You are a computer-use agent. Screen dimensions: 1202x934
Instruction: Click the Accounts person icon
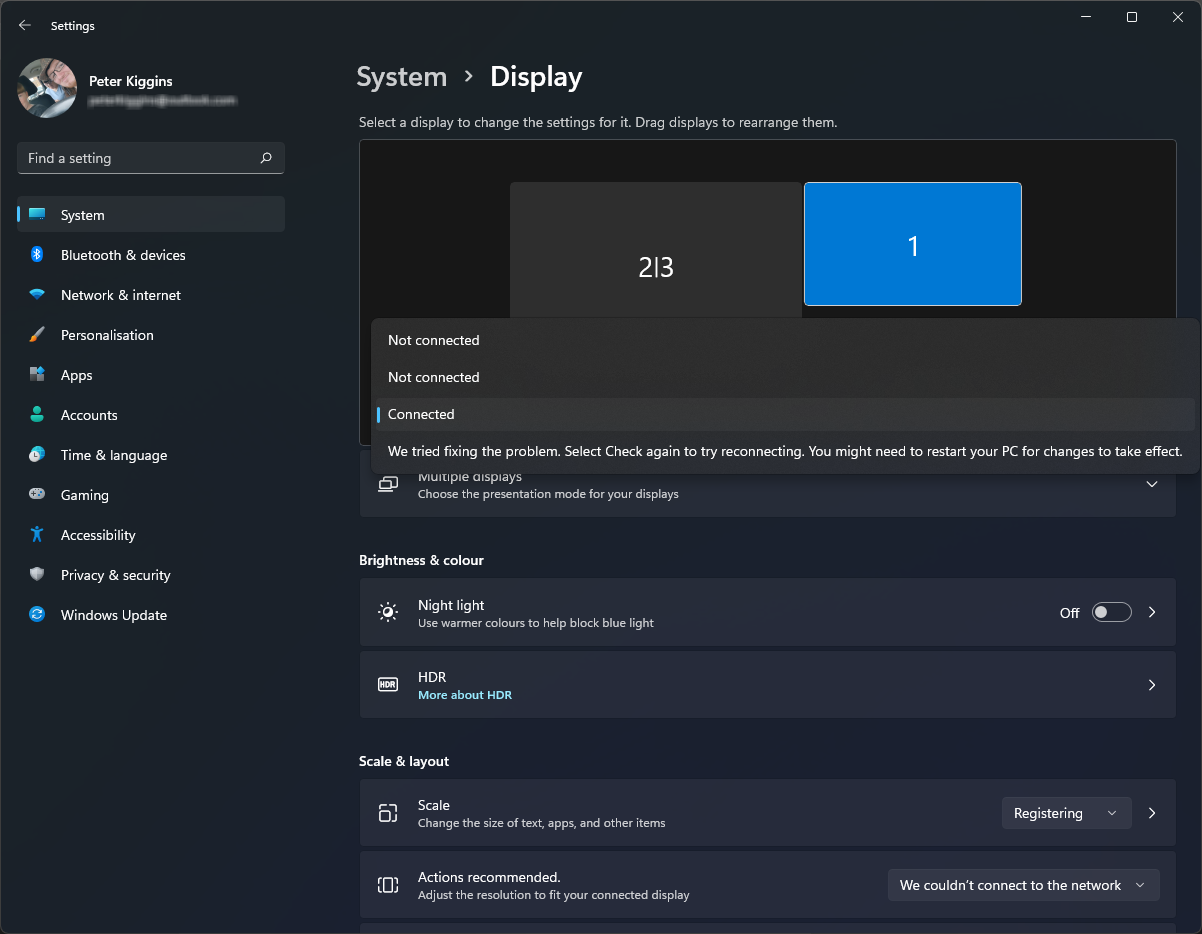(37, 415)
